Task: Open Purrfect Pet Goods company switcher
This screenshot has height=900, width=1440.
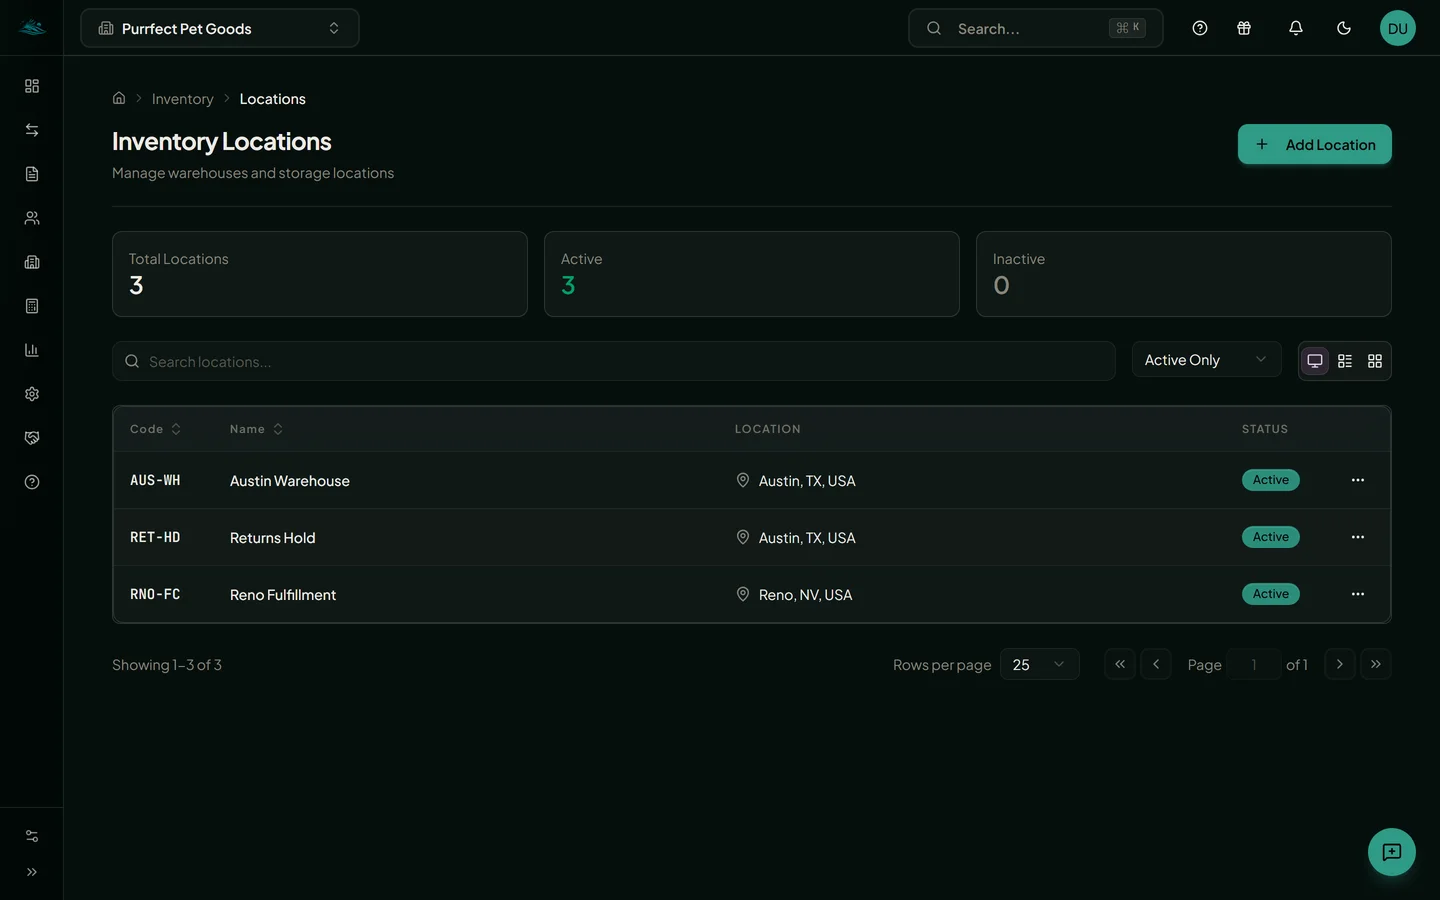Action: (x=220, y=28)
